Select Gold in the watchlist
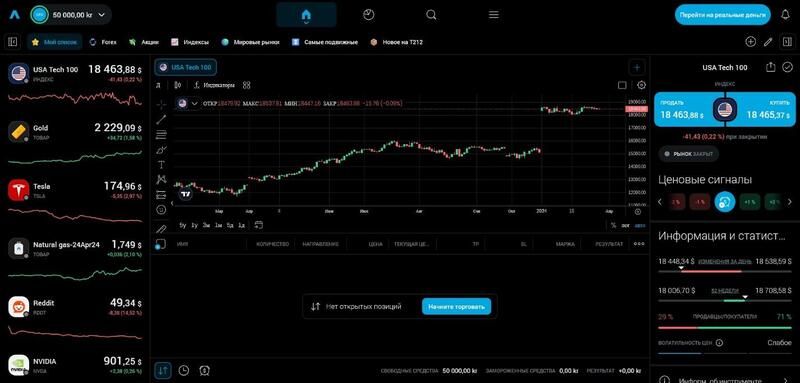The image size is (800, 383). 75,143
